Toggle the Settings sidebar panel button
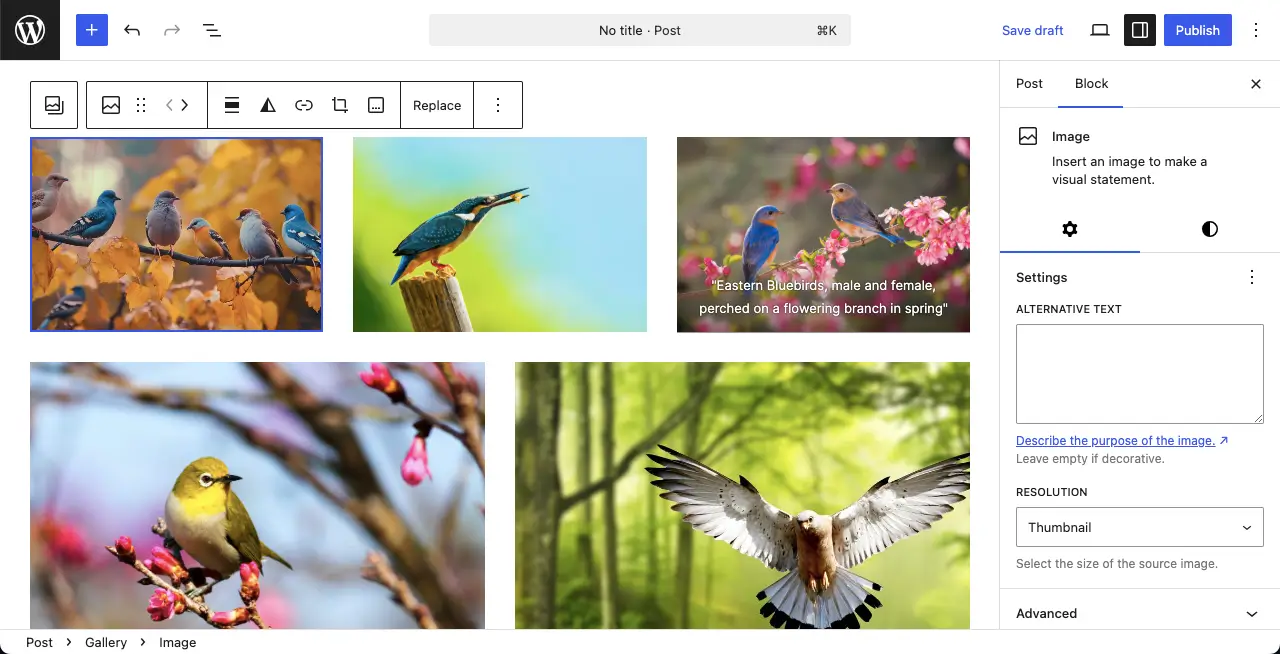Screen dimensions: 1280x654 pyautogui.click(x=1139, y=30)
